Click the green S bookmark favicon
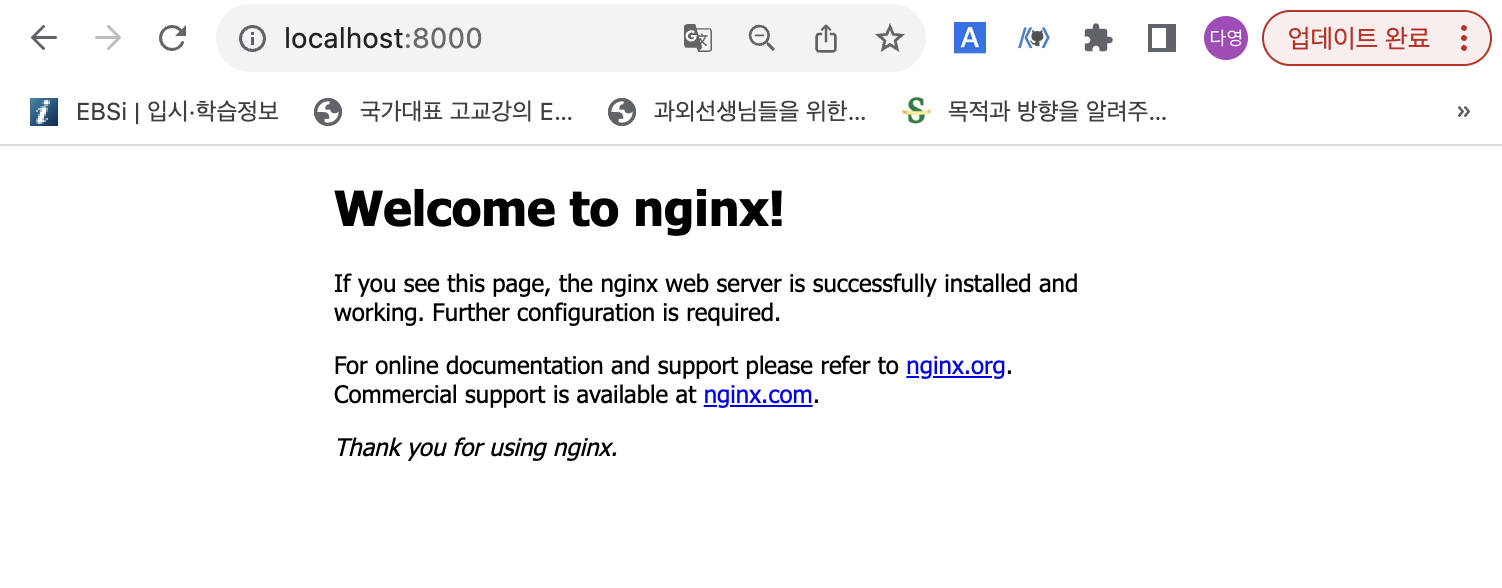Screen dimensions: 1502x588 [915, 111]
